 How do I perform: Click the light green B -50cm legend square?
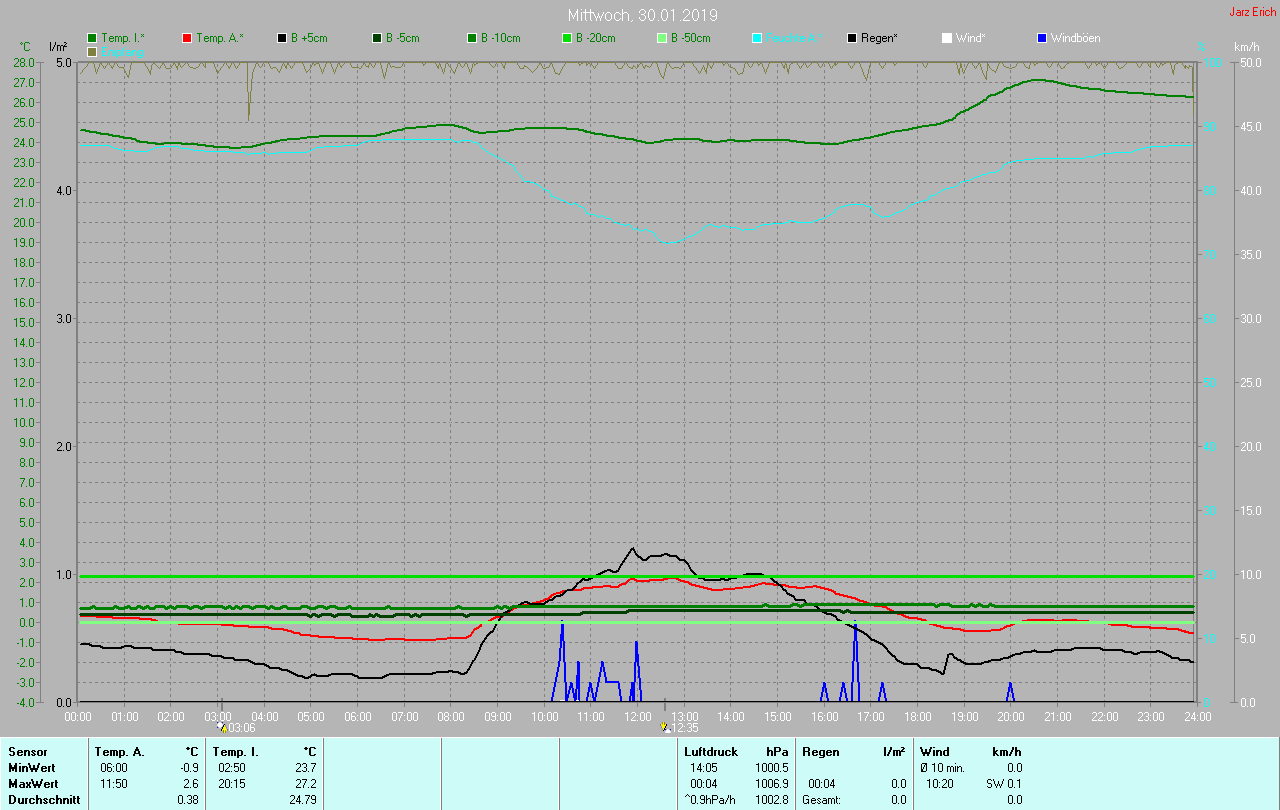(x=661, y=38)
